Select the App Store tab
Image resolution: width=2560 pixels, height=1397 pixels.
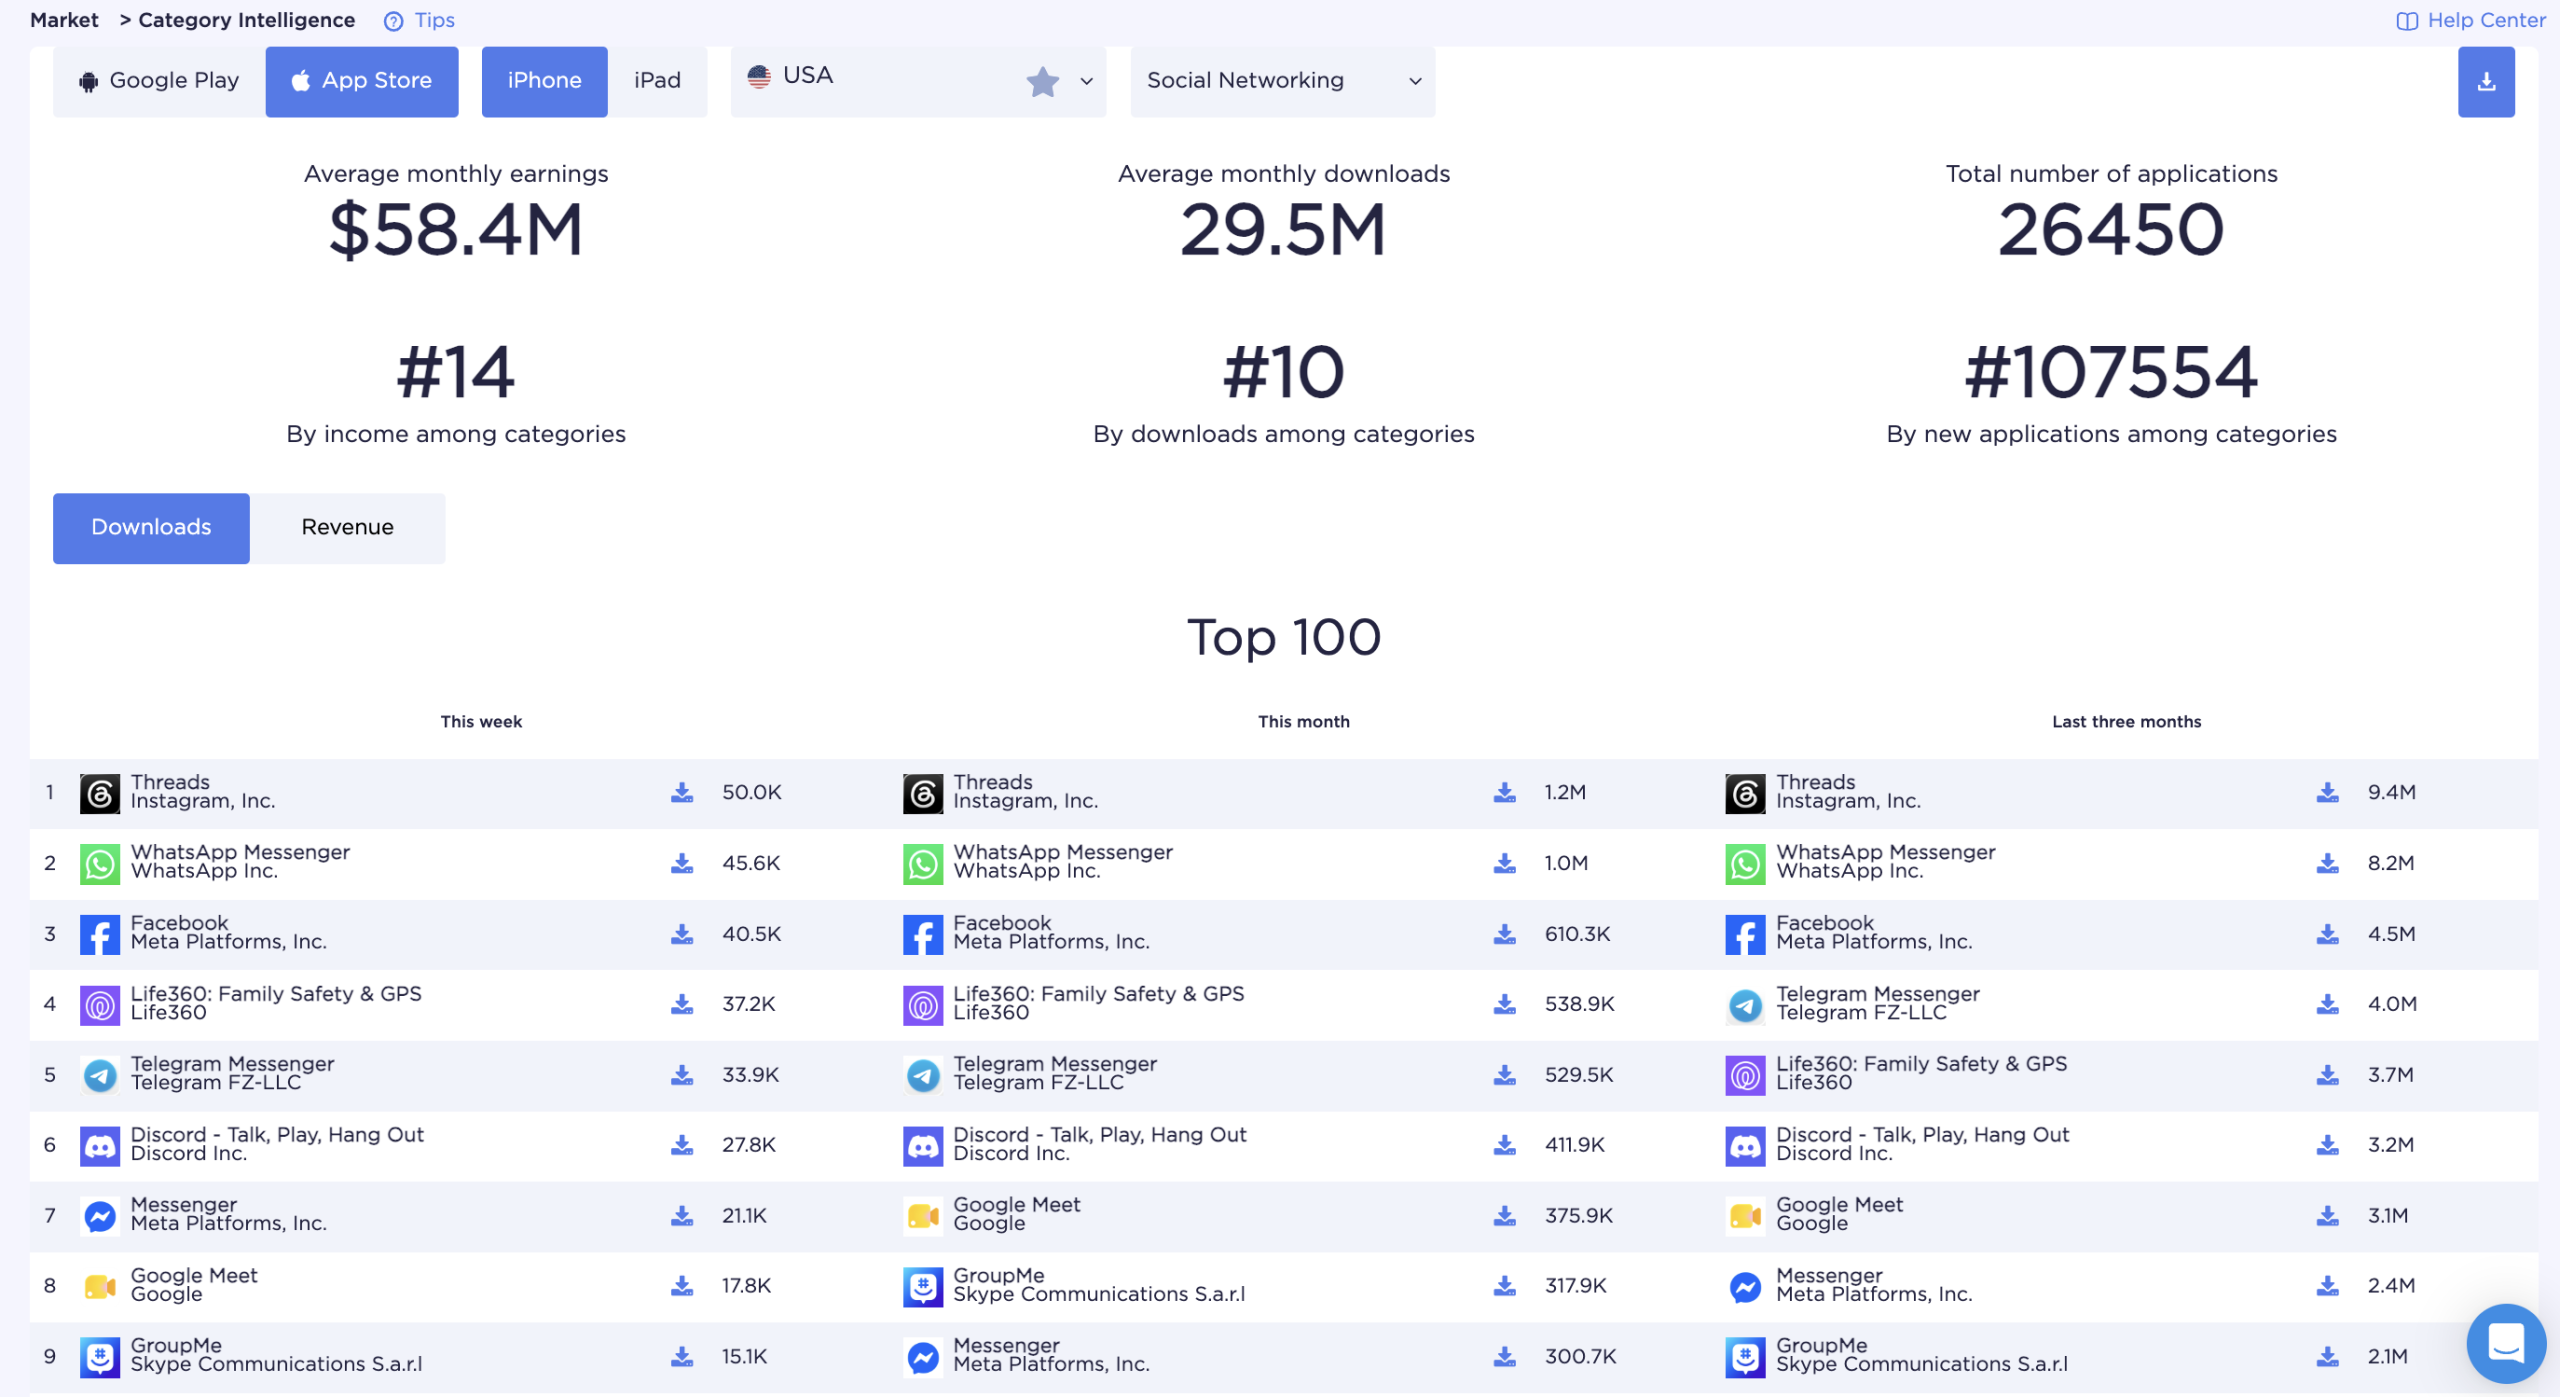point(362,82)
